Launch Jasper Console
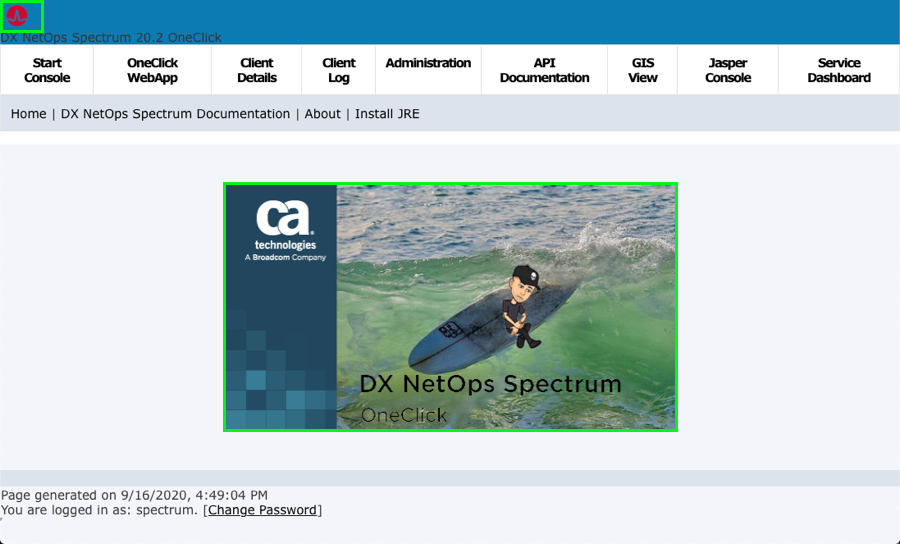 pyautogui.click(x=728, y=70)
